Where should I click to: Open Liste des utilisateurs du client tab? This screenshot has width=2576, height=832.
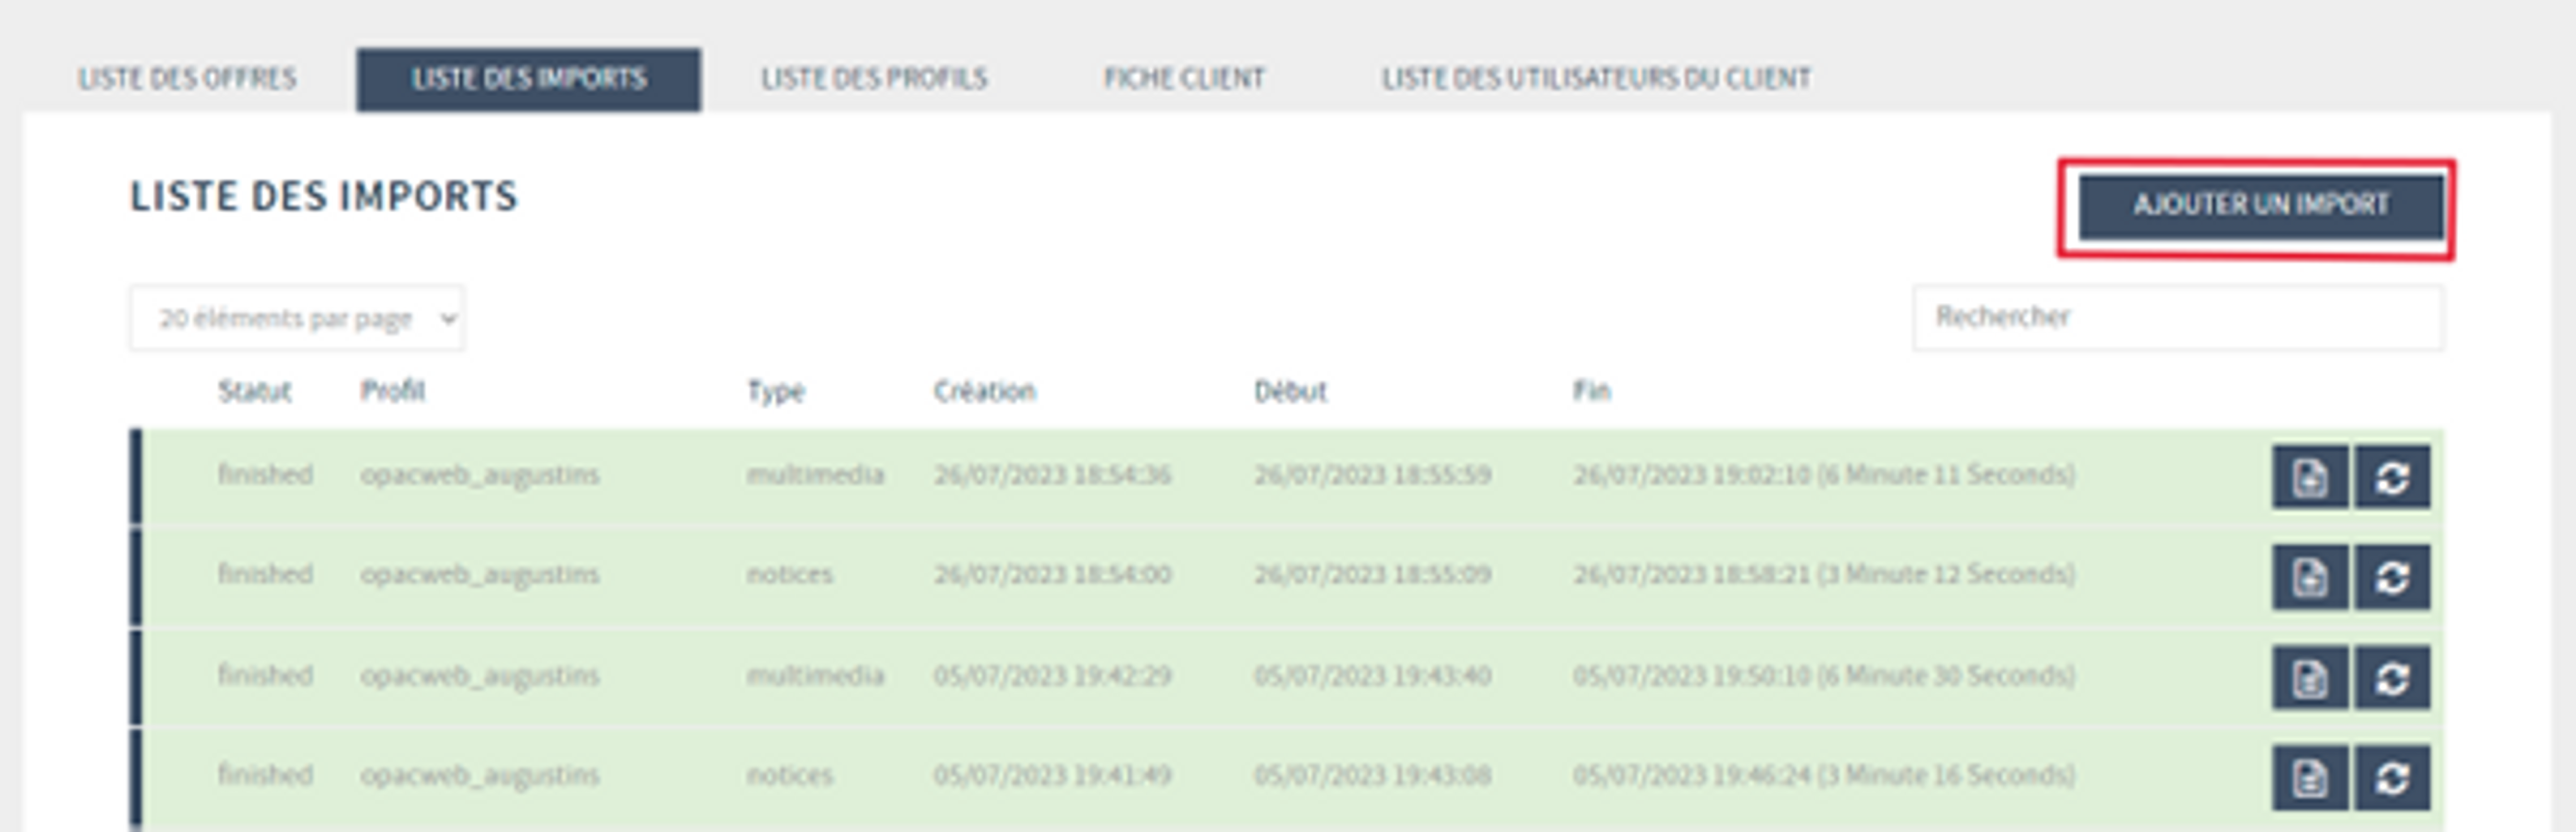(x=1596, y=78)
